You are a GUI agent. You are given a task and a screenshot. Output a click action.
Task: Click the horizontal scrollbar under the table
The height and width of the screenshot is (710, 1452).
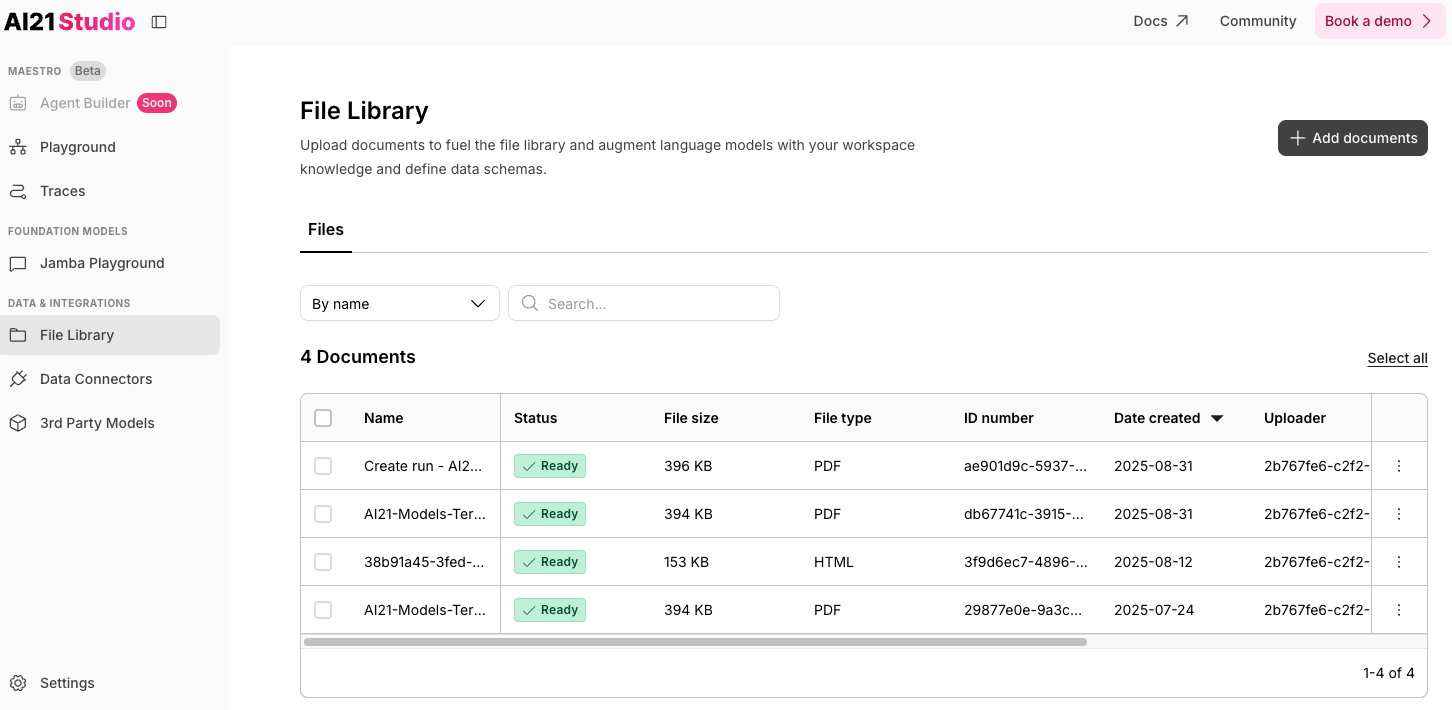click(x=695, y=642)
